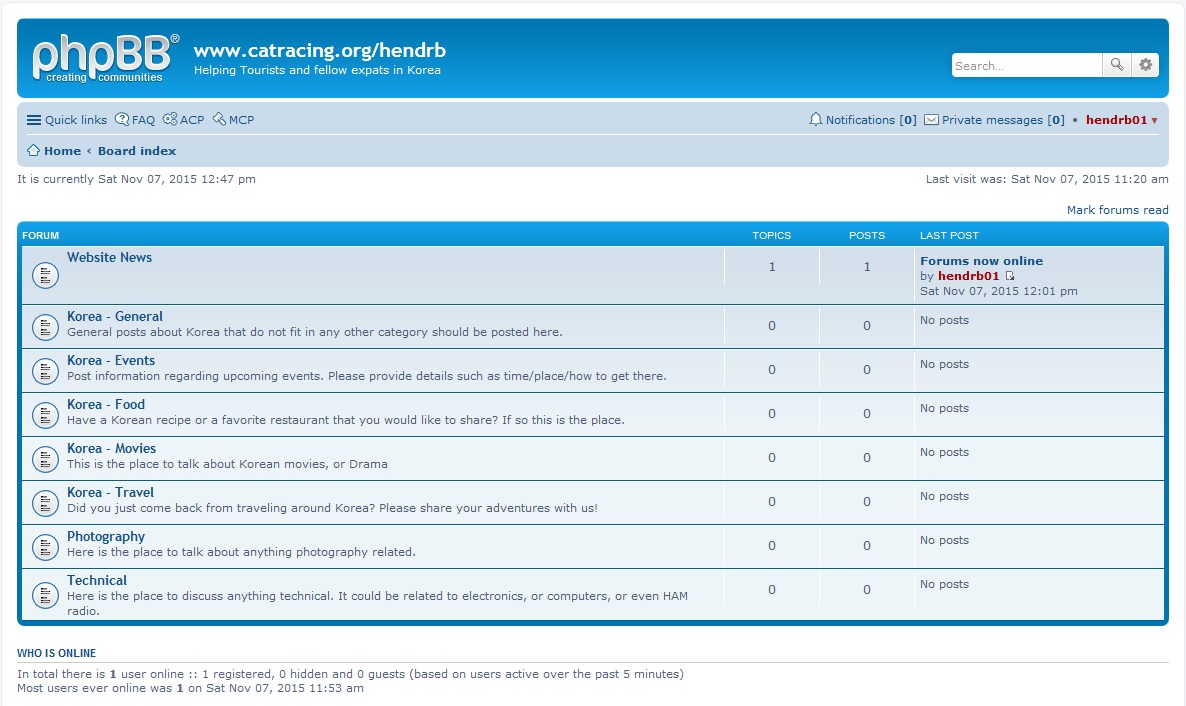Click the 'Sat Nov 07, 2015 12:01 pm' post time
The width and height of the screenshot is (1186, 706).
click(998, 291)
